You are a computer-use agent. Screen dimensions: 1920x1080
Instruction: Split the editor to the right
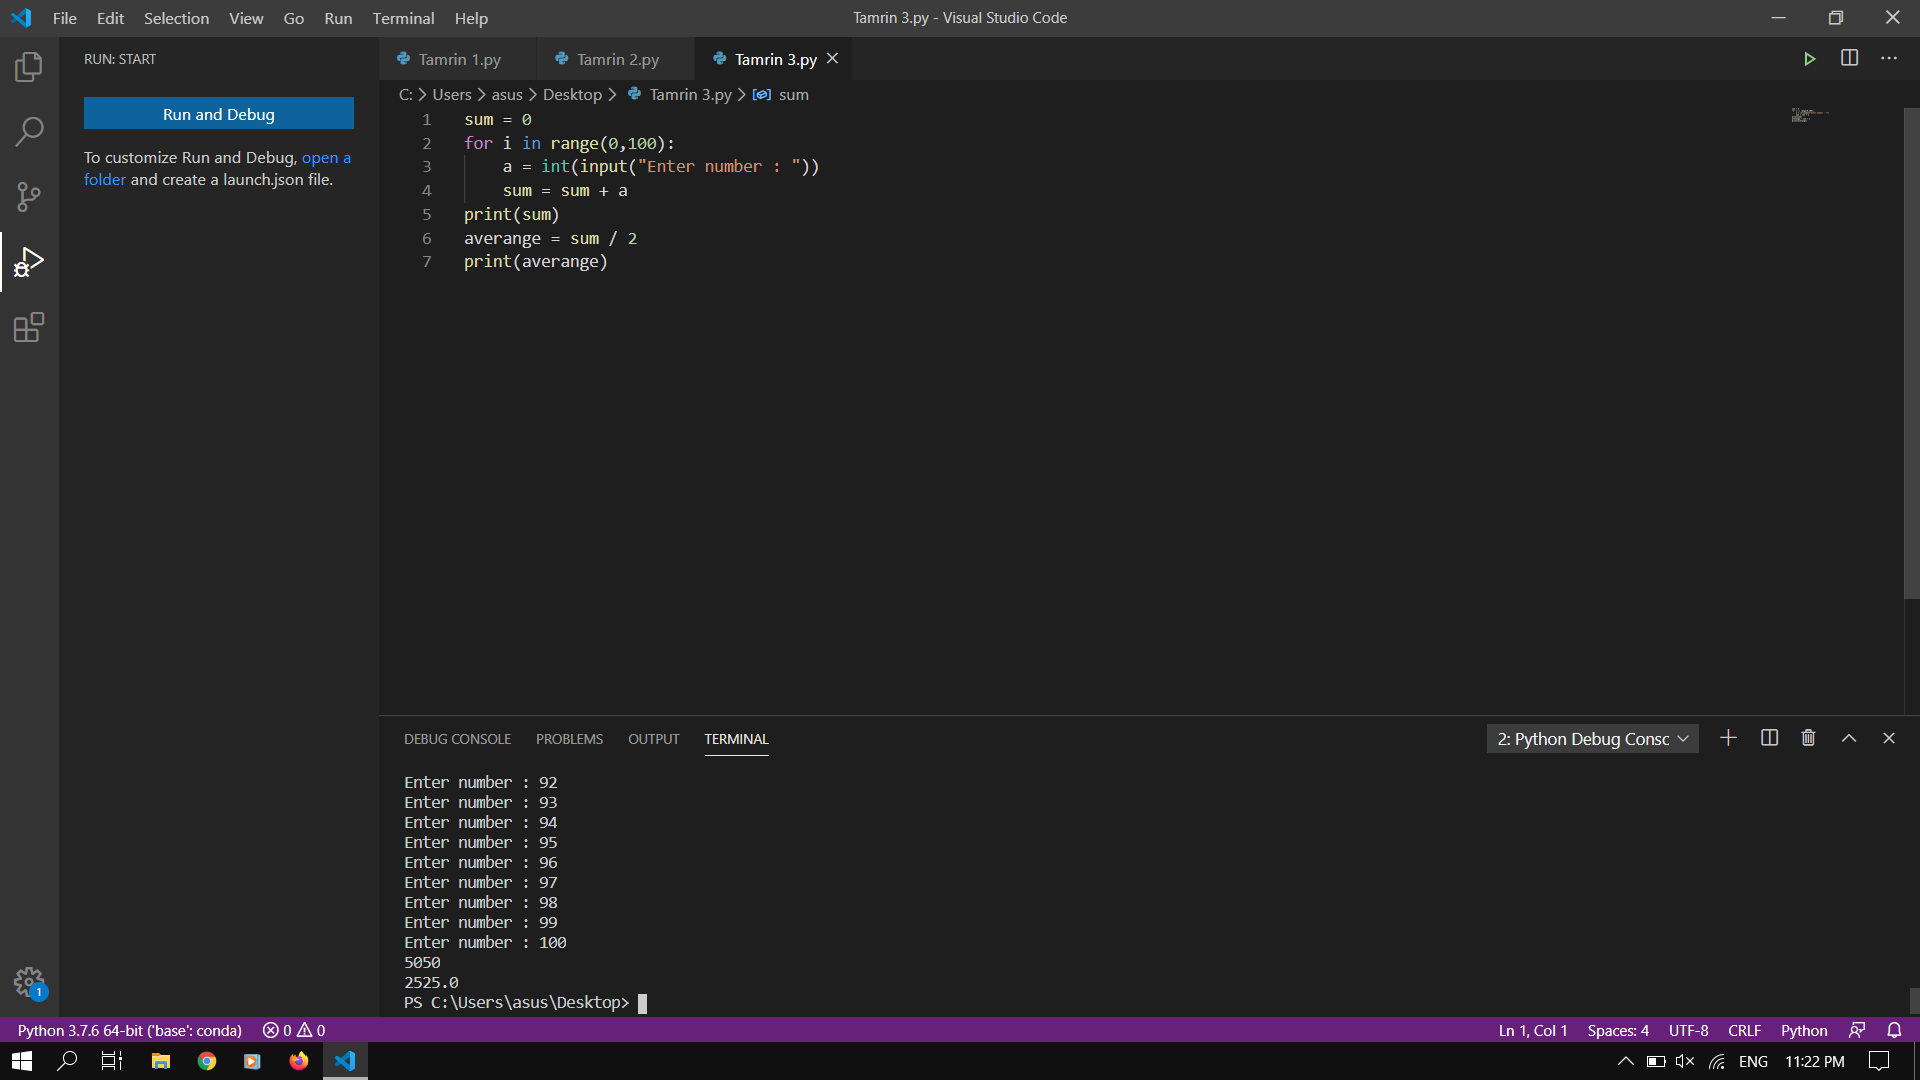coord(1849,58)
